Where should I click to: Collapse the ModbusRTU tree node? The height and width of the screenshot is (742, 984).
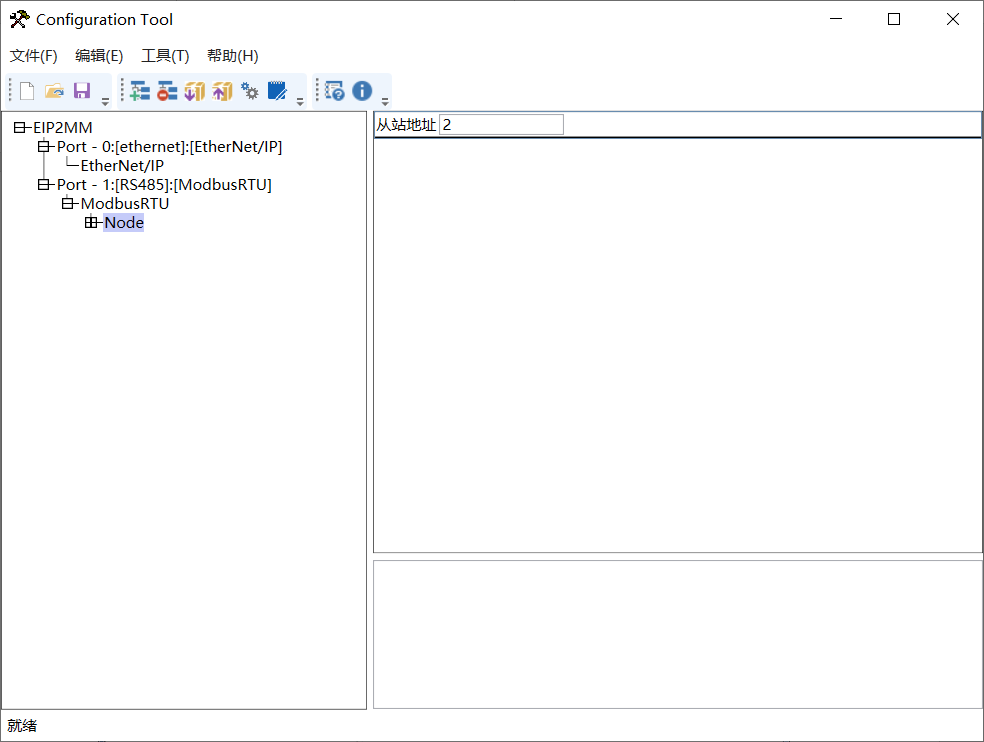click(x=67, y=203)
